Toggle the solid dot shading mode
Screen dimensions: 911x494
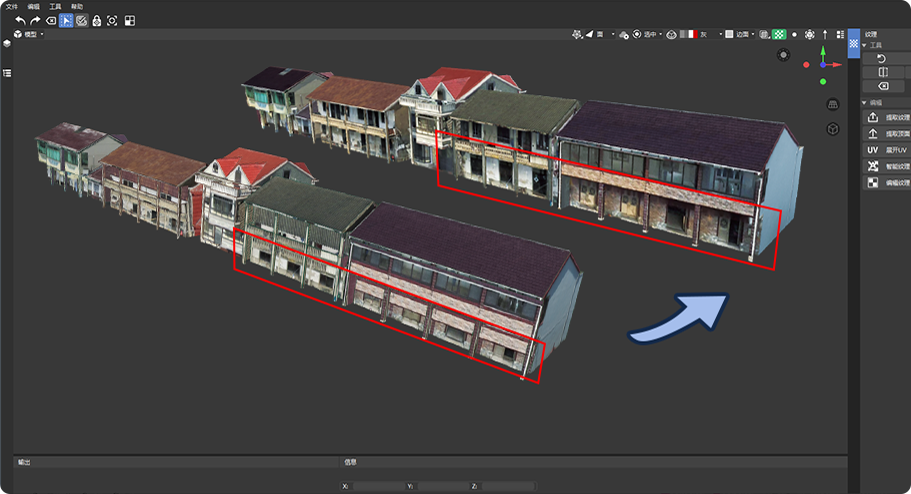pos(794,34)
